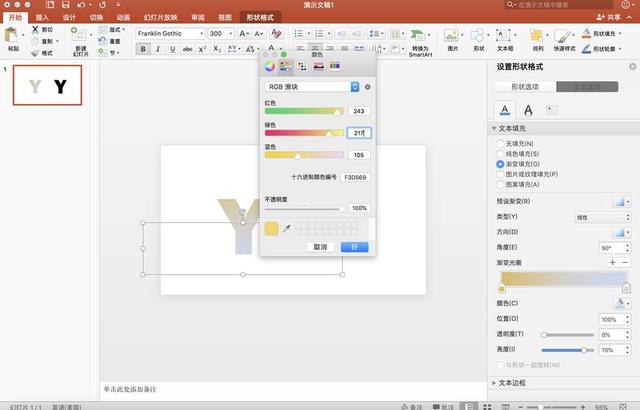
Task: Expand the Text Outline (文本边框) section
Action: pos(494,383)
